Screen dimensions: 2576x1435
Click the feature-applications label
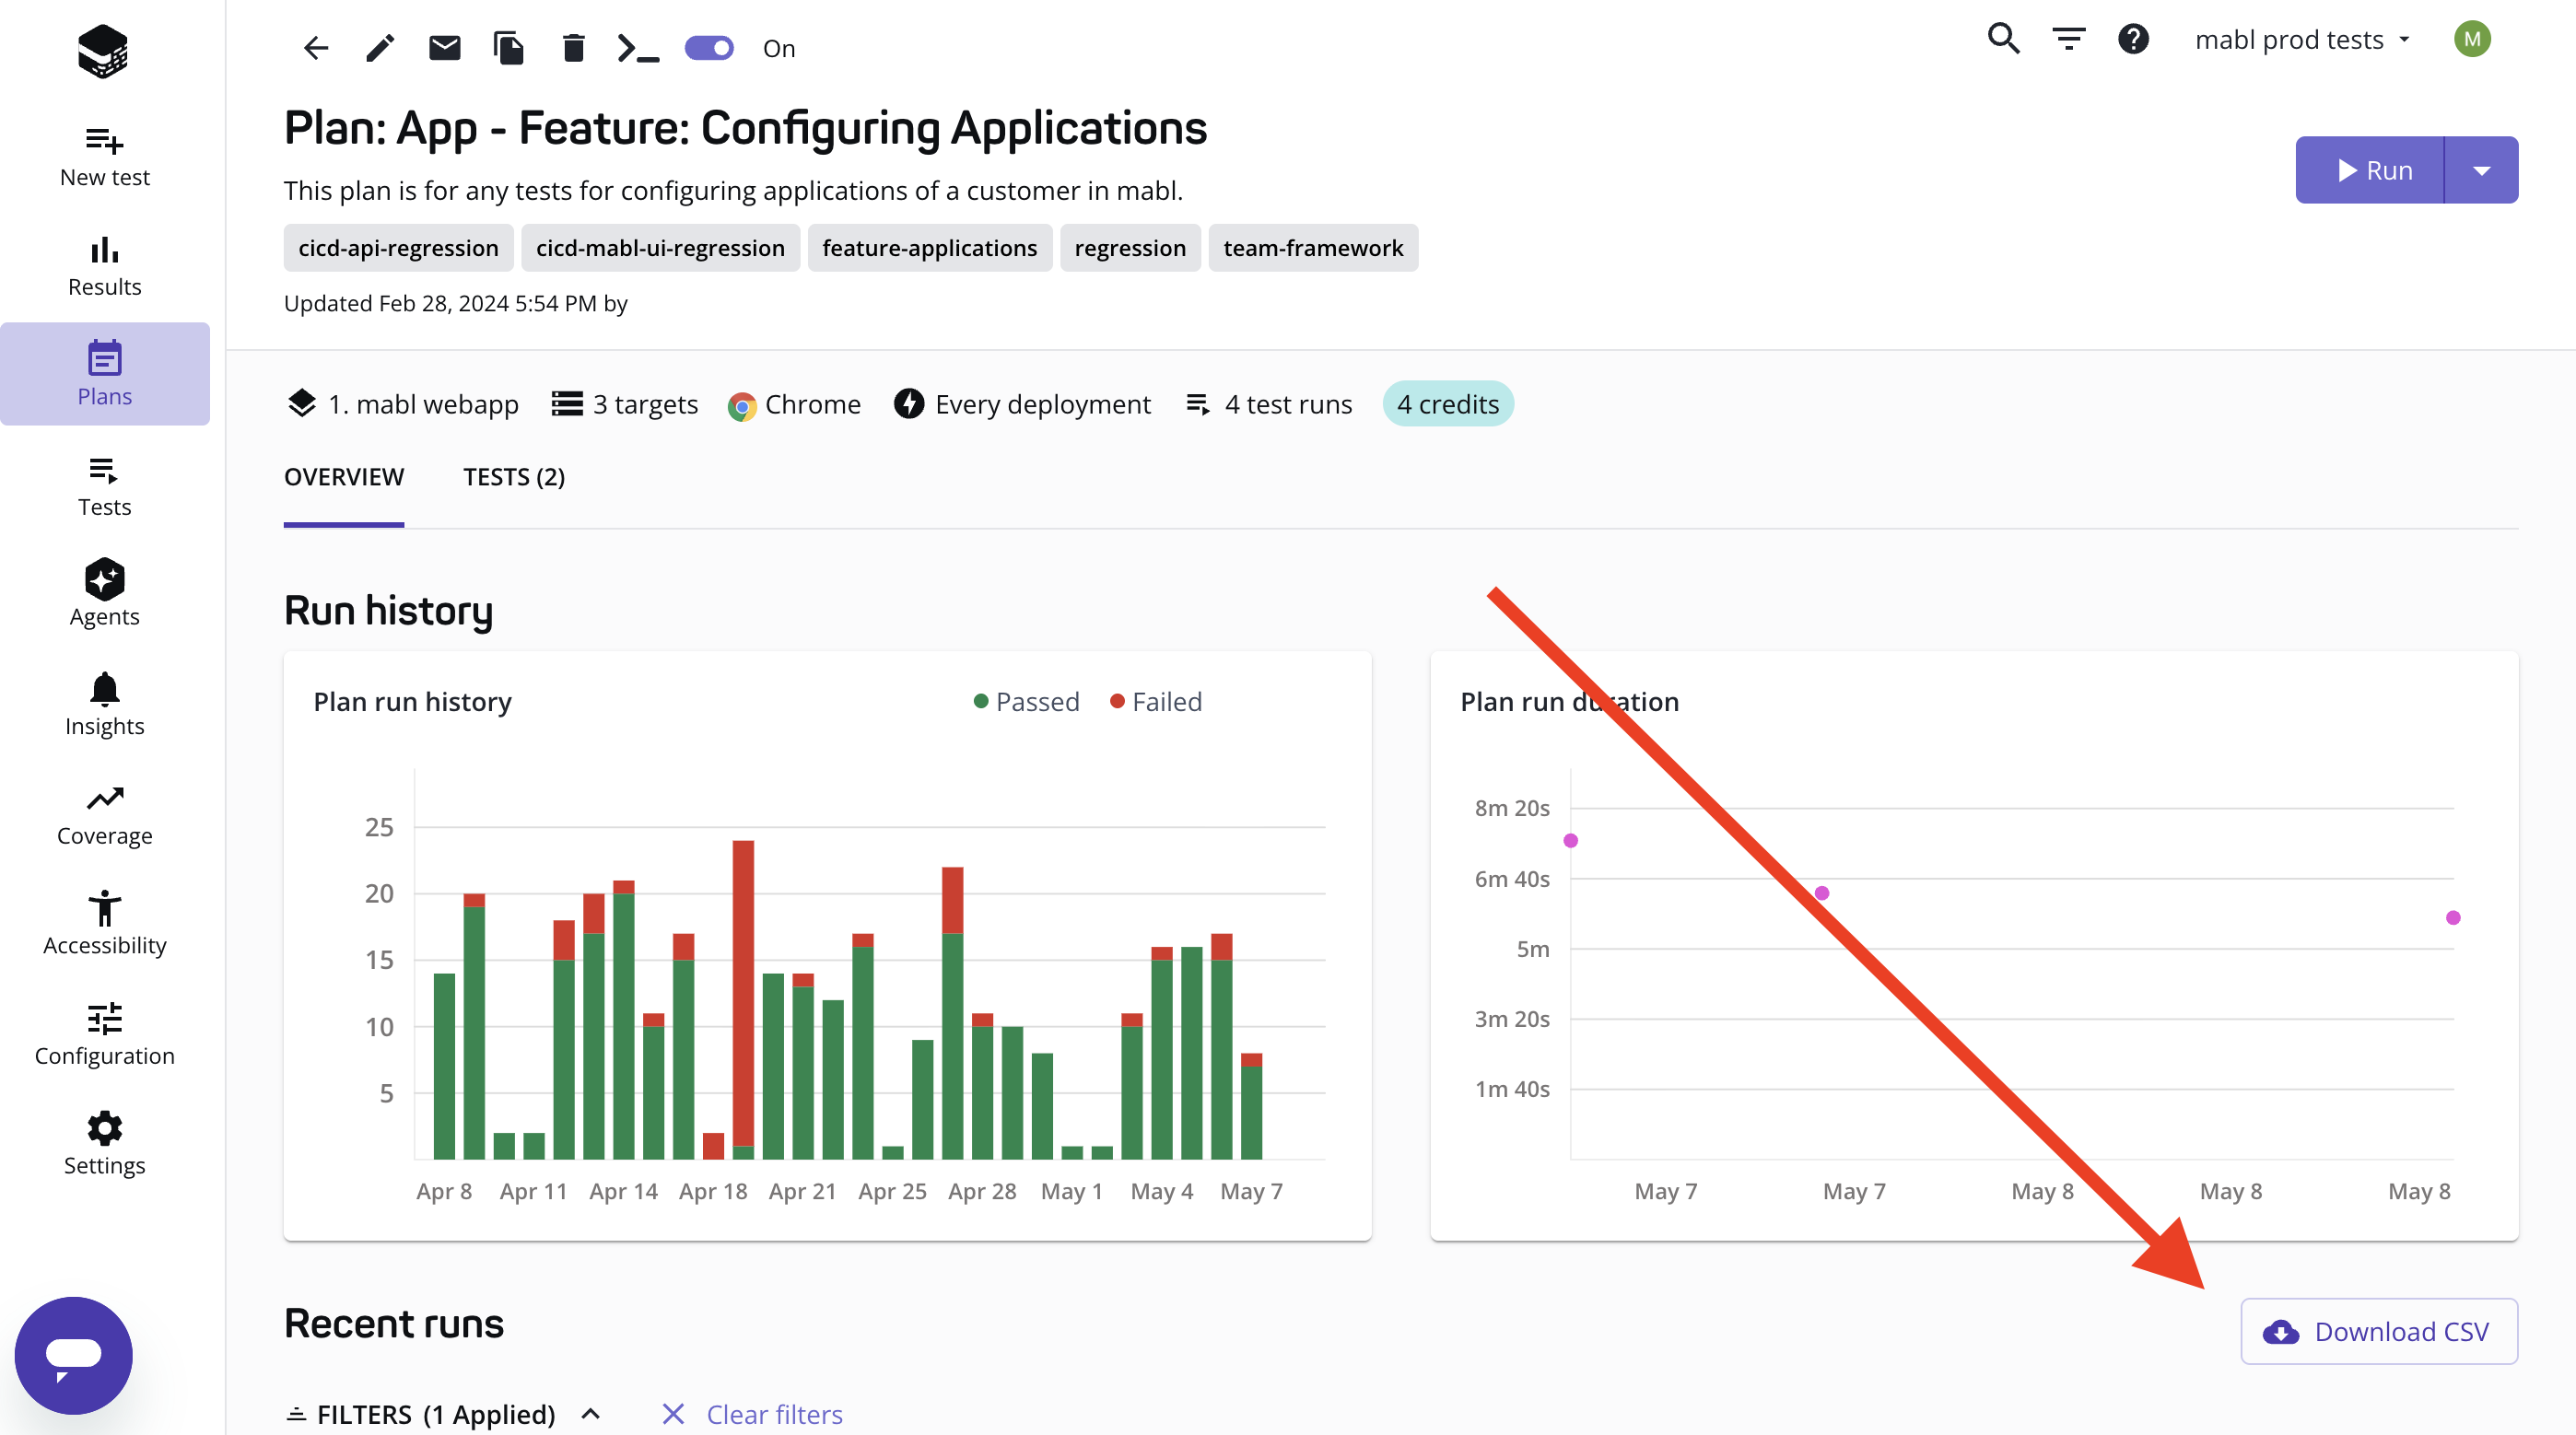(x=930, y=248)
